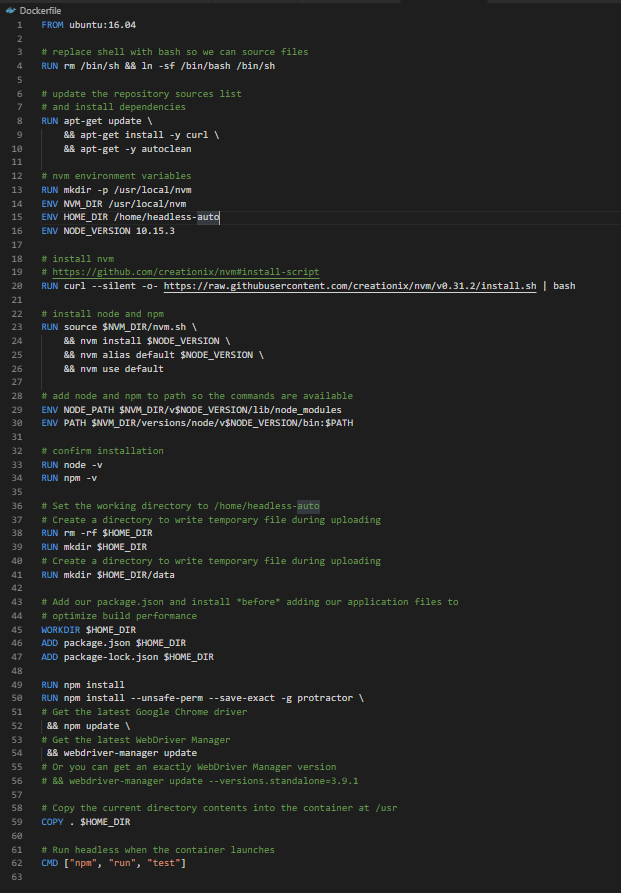This screenshot has height=893, width=621.
Task: Click 'rm -rf $HOME_DIR'
Action: tap(108, 533)
